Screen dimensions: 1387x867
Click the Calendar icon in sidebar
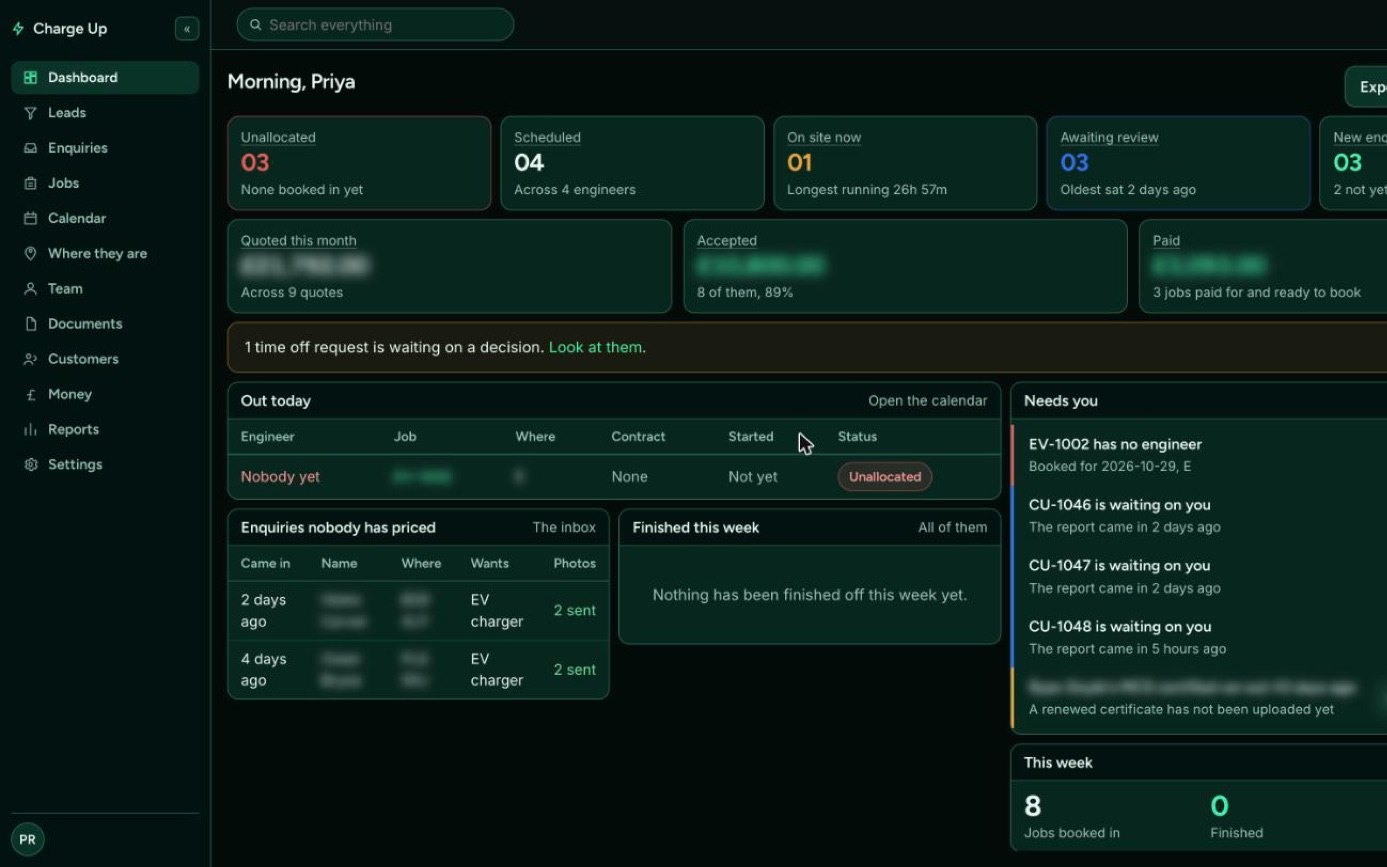30,218
